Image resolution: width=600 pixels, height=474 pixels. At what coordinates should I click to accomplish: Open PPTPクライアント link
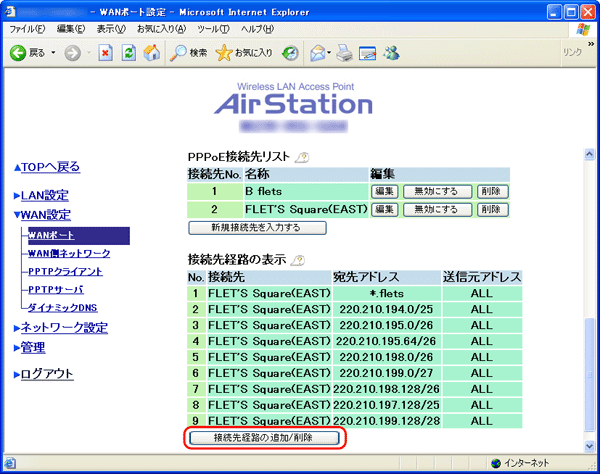point(65,272)
